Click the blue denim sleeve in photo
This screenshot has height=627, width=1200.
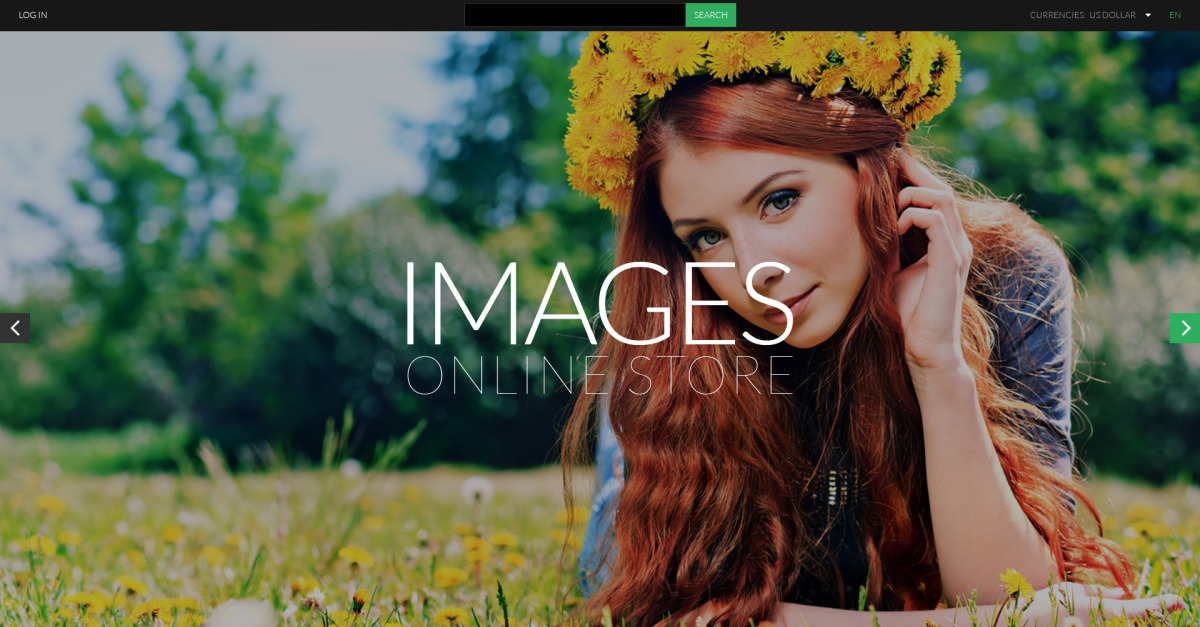[x=1040, y=340]
